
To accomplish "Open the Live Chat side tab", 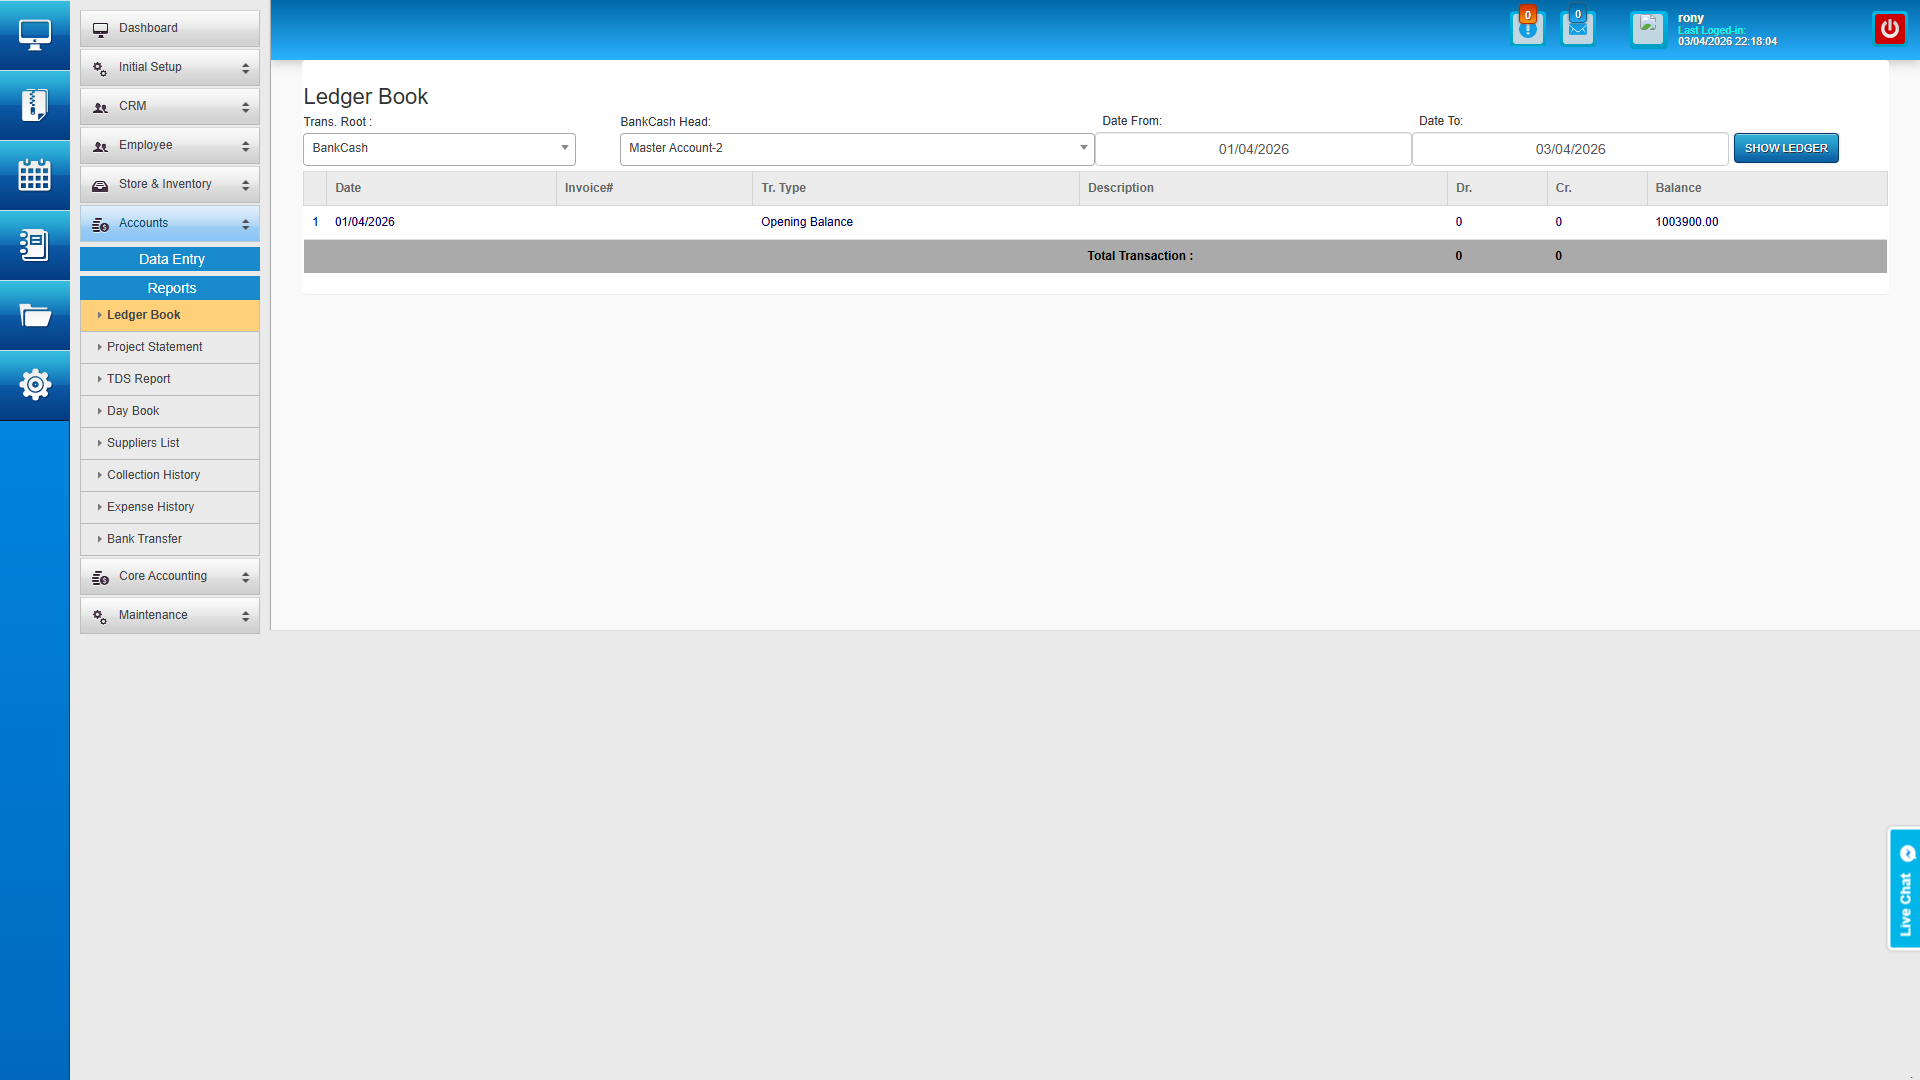I will (1904, 889).
